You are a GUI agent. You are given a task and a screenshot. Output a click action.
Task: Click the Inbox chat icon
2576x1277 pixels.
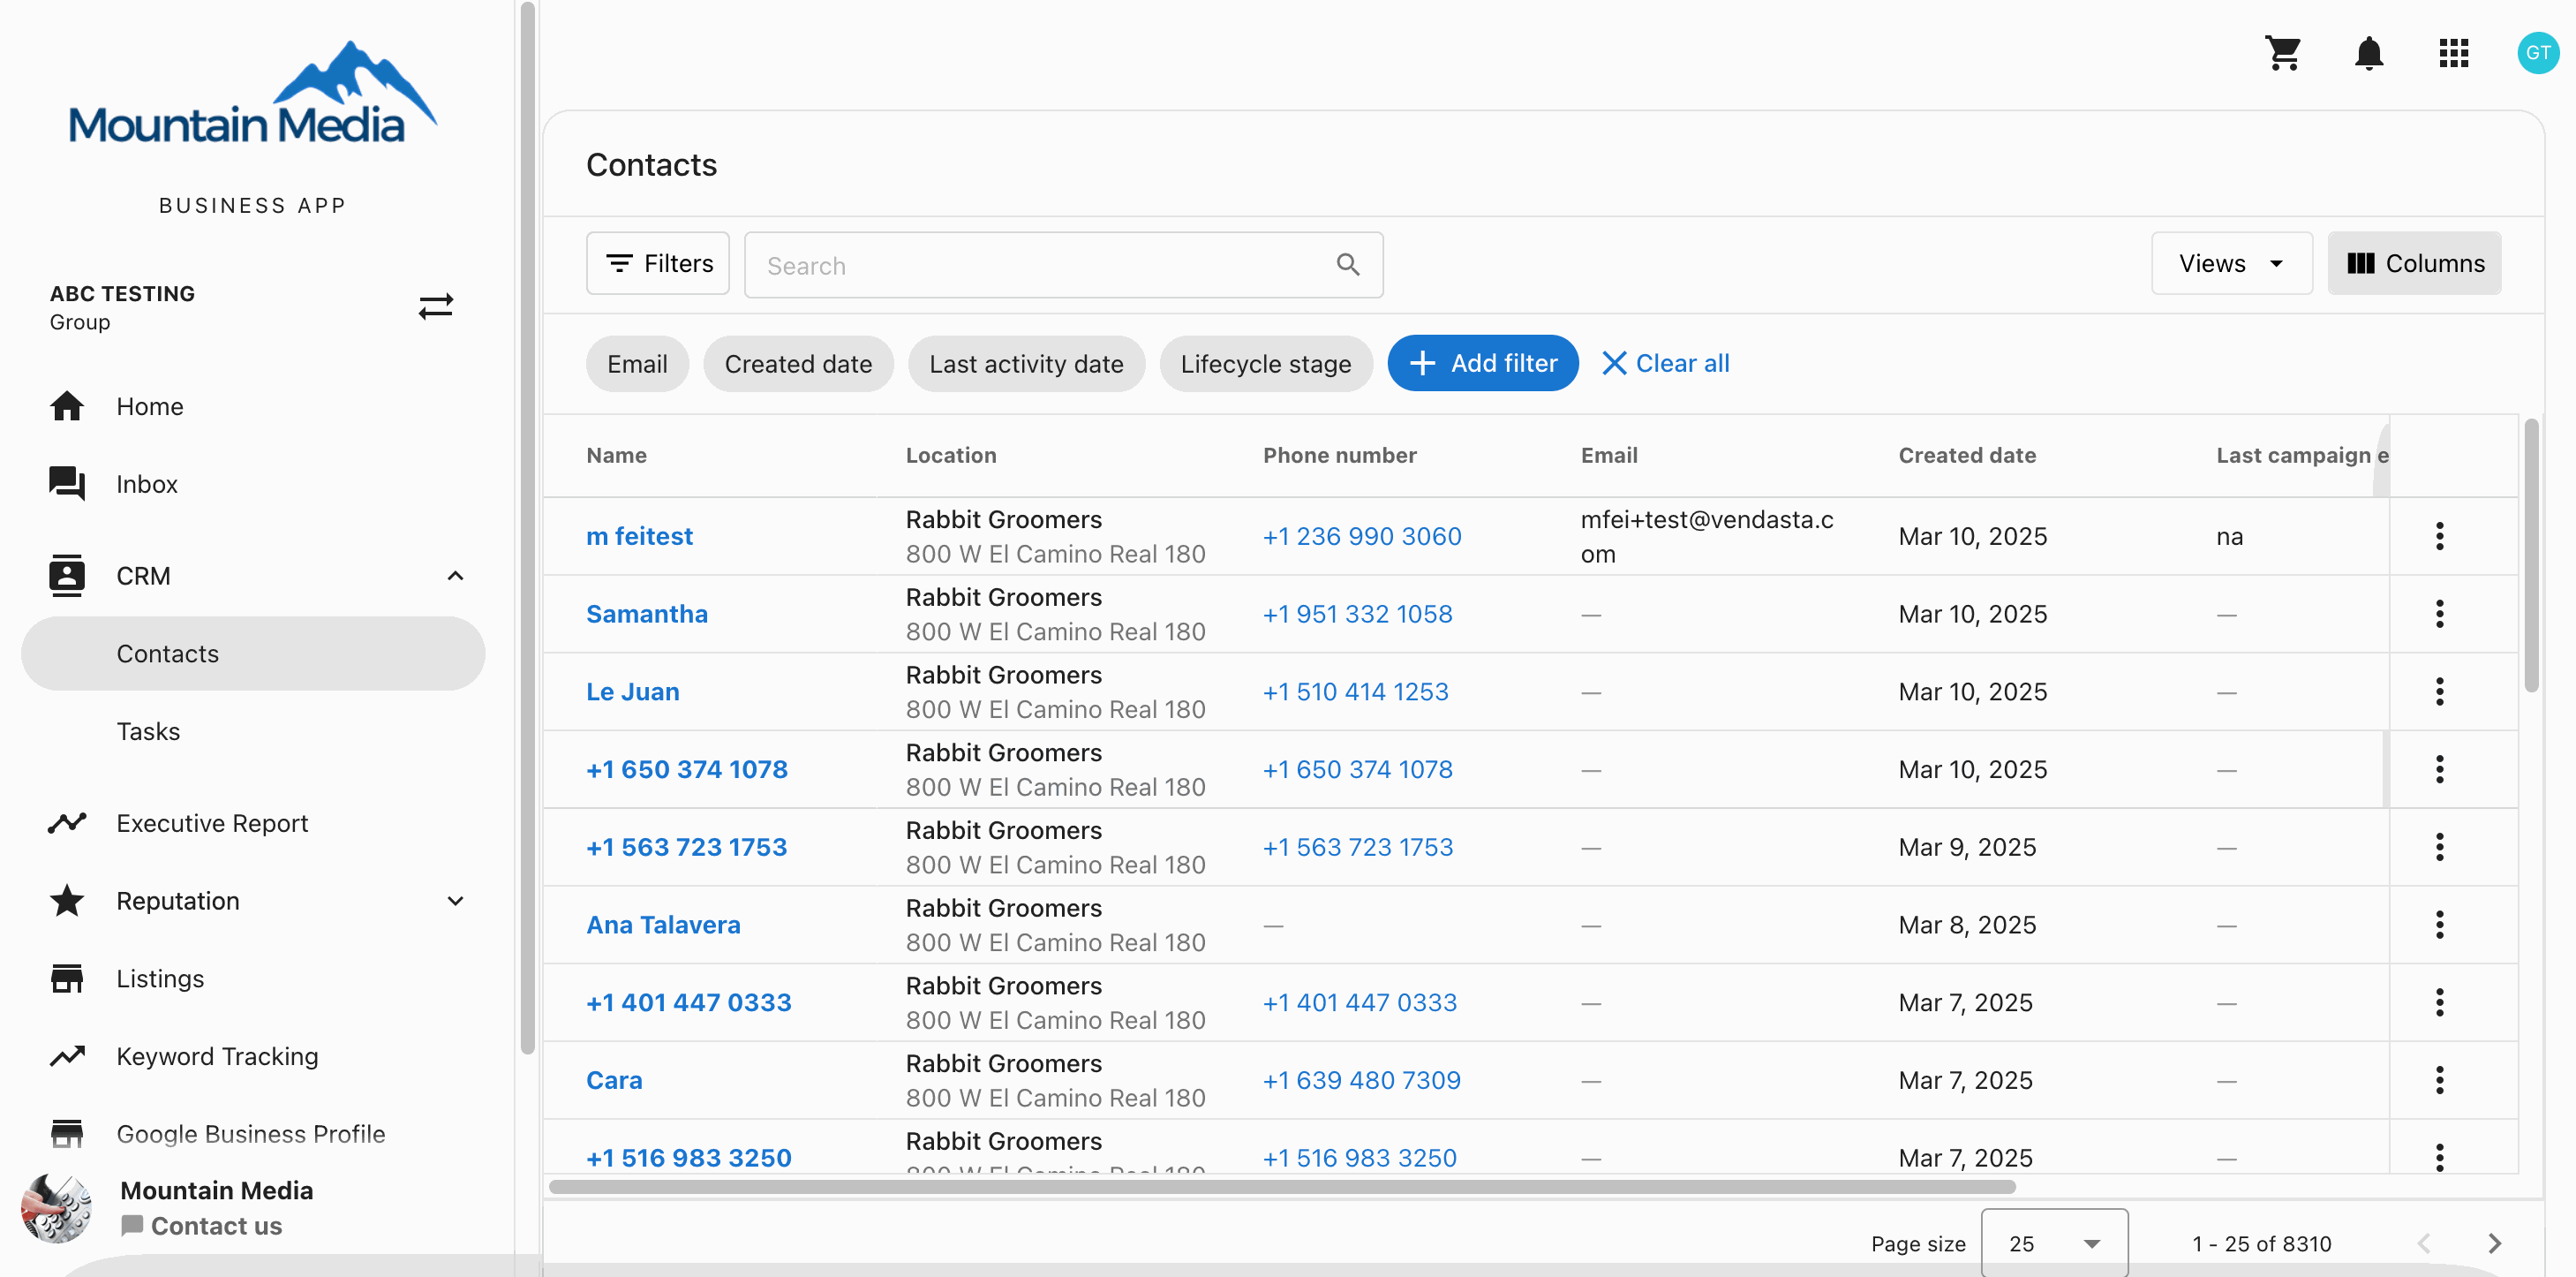click(x=67, y=484)
